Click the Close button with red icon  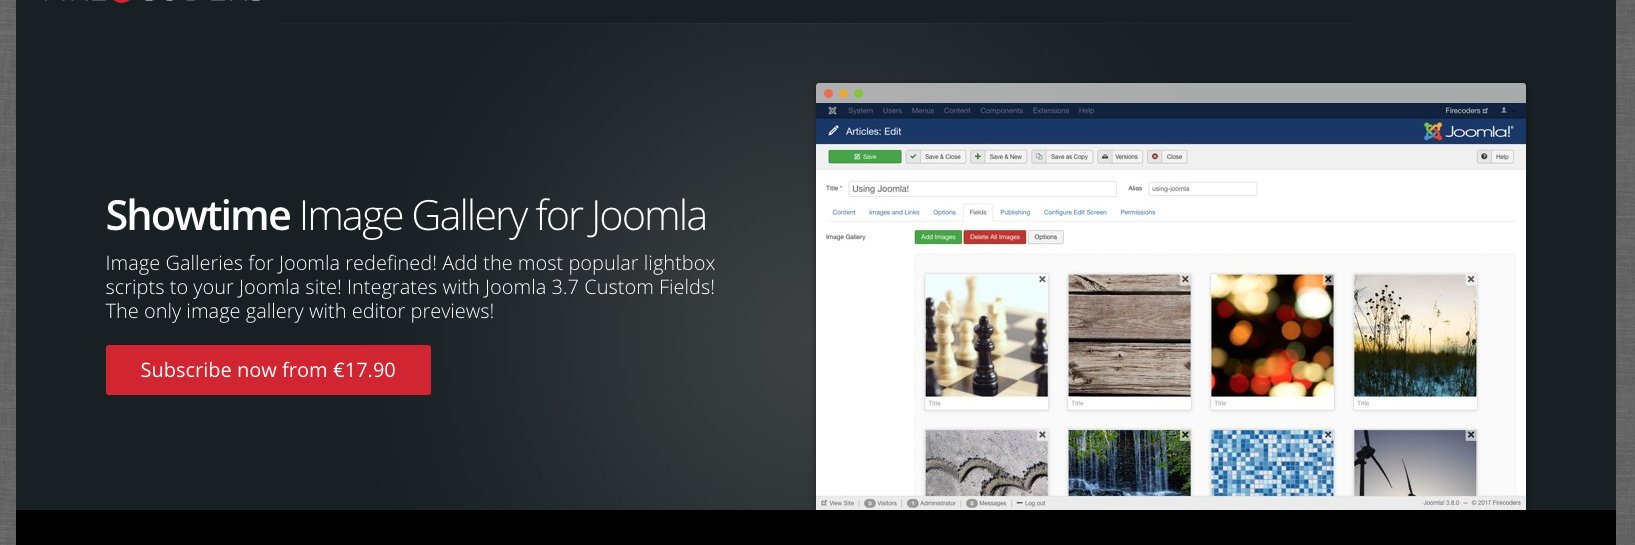coord(1167,157)
